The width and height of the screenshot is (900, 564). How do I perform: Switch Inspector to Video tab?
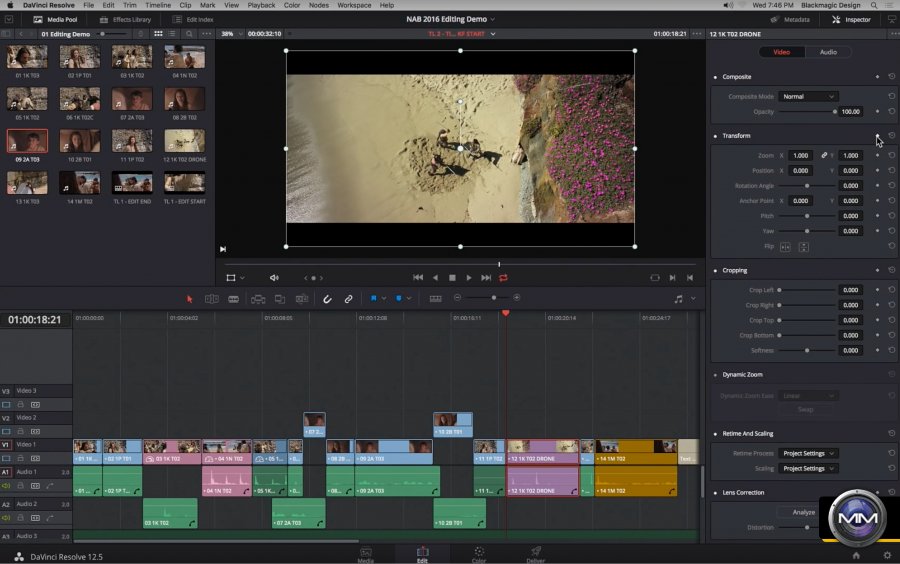(x=782, y=52)
